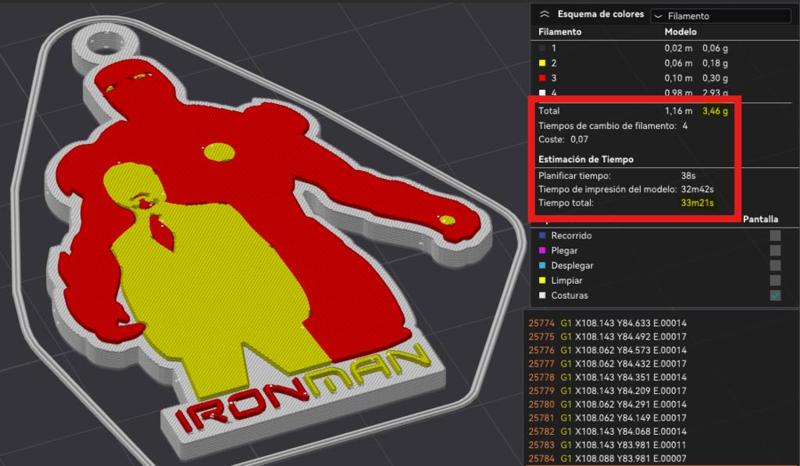Image resolution: width=800 pixels, height=466 pixels.
Task: Select G-code line 25782
Action: point(607,431)
